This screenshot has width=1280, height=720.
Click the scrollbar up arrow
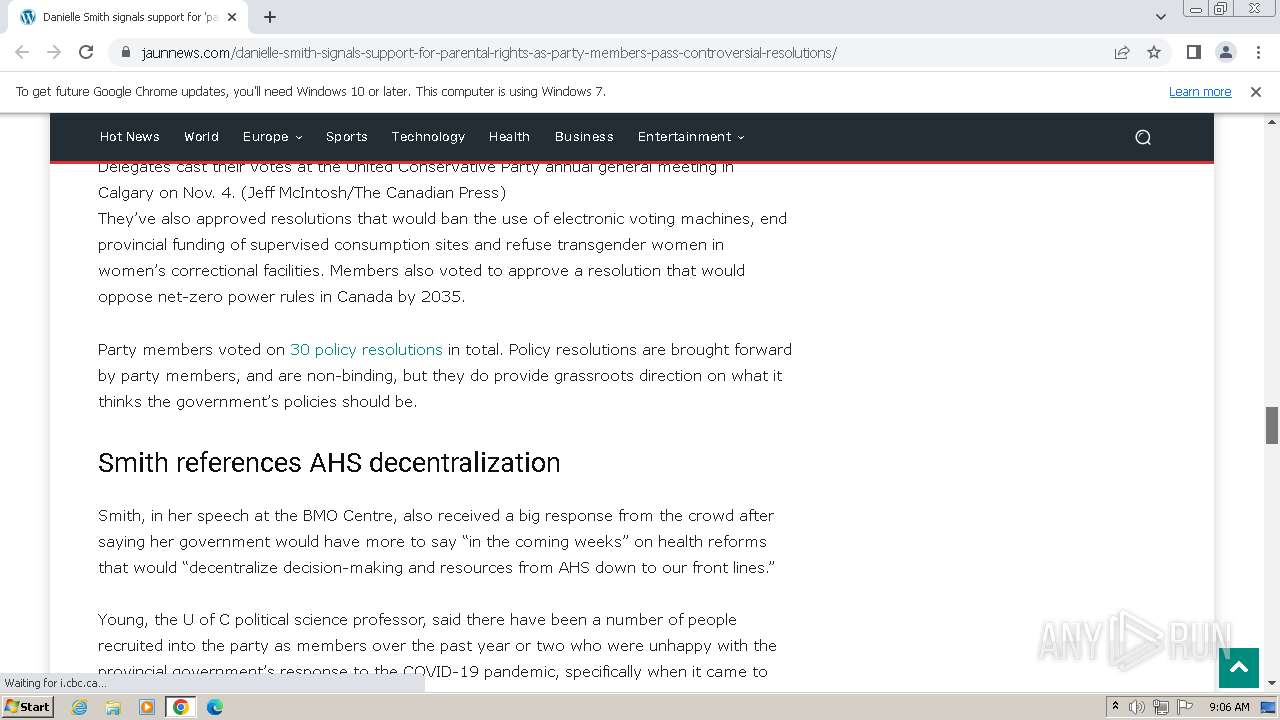(x=1272, y=121)
